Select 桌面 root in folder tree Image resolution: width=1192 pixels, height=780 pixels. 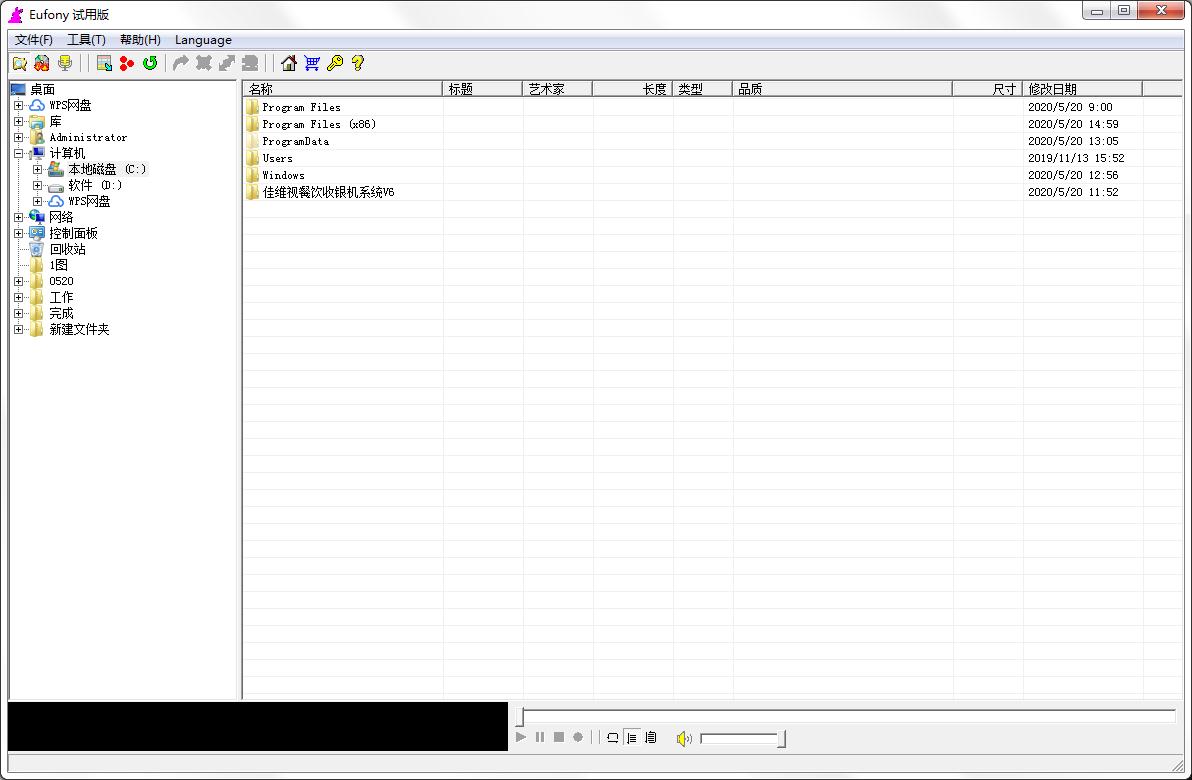42,90
